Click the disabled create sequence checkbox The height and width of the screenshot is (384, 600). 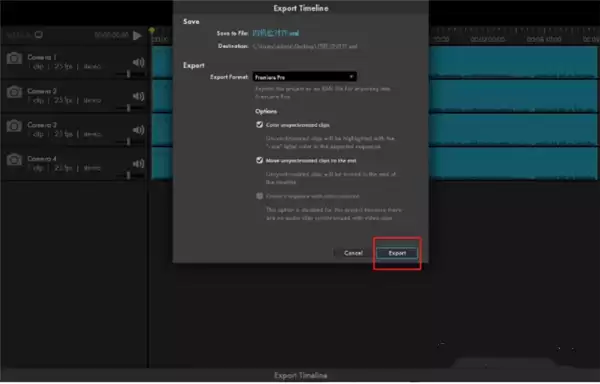point(259,196)
